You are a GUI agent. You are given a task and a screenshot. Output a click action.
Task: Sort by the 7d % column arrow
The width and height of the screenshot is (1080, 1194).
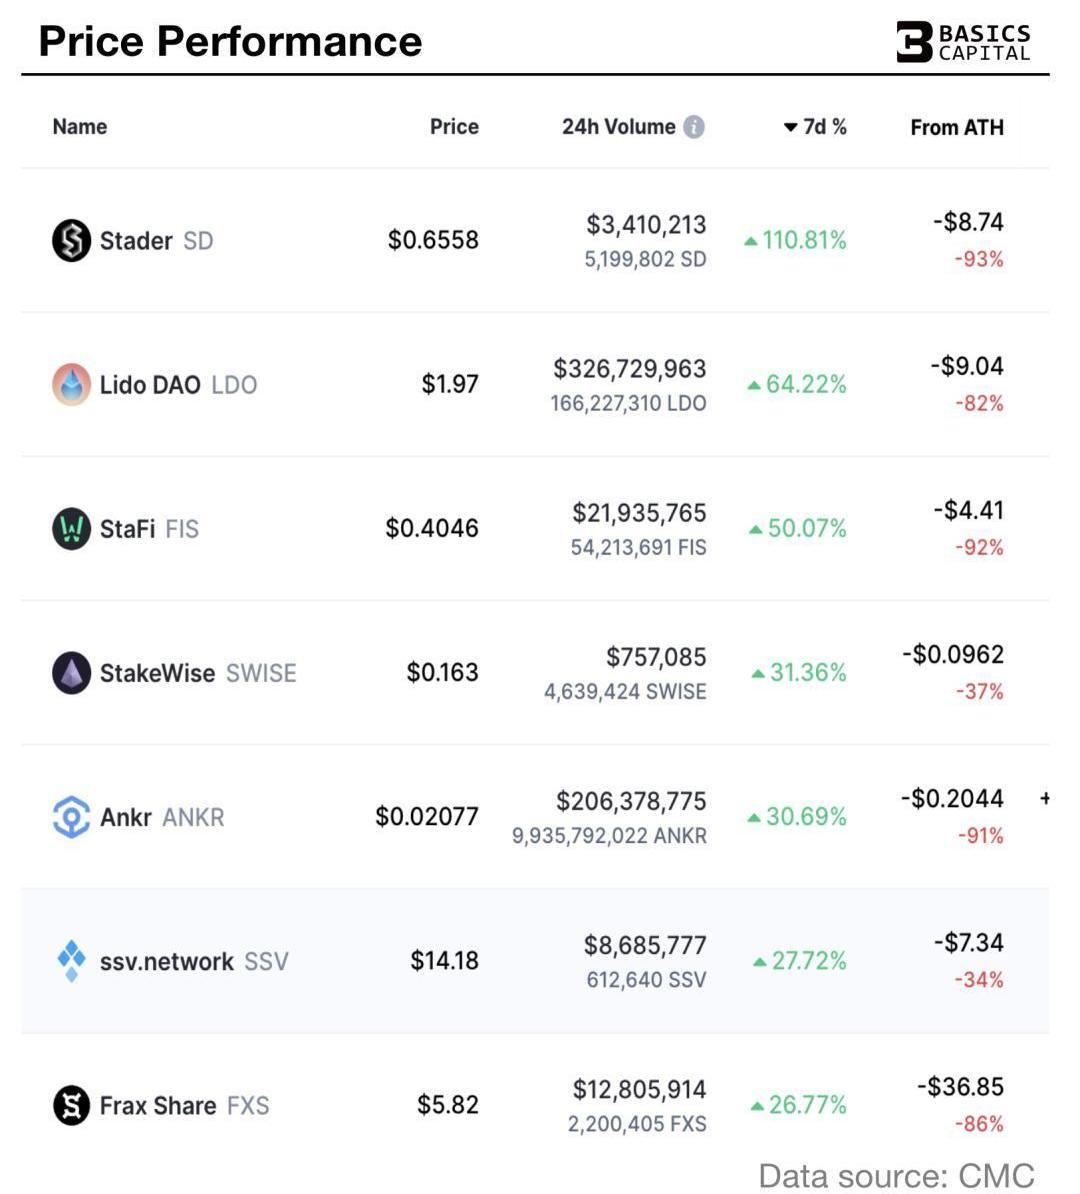pyautogui.click(x=790, y=127)
